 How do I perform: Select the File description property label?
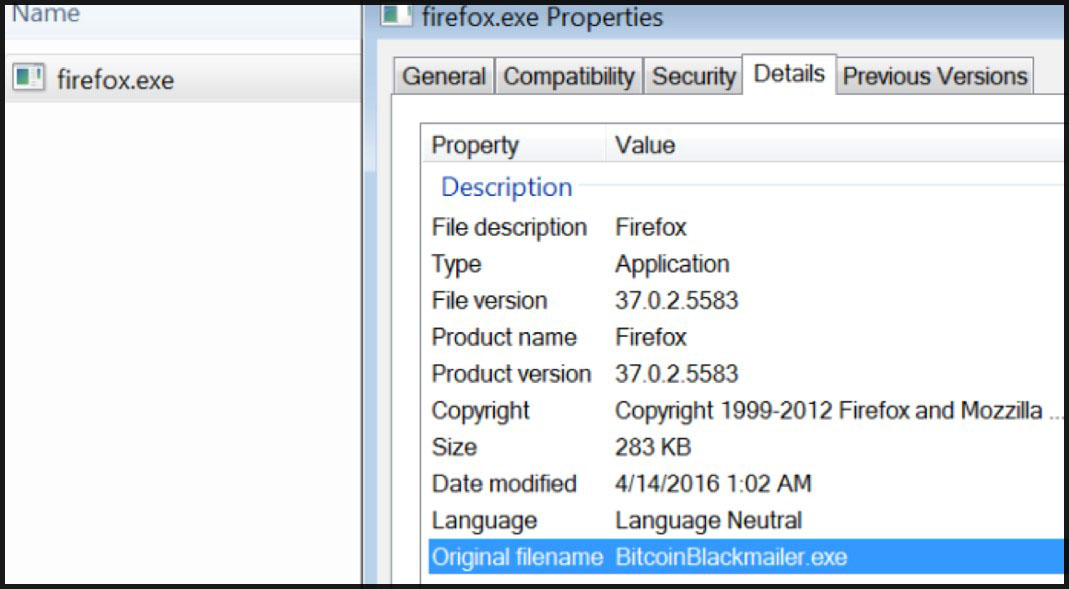pos(509,227)
